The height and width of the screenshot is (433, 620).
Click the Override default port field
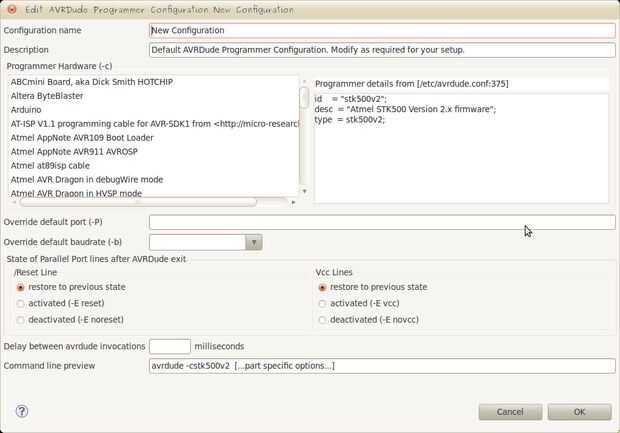coord(382,222)
